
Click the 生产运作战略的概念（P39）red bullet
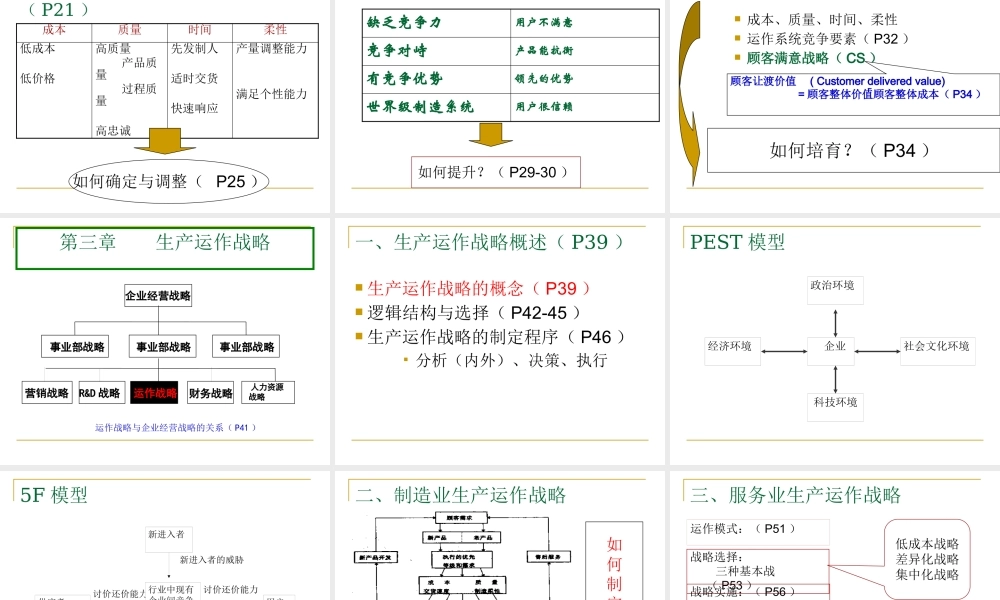(479, 288)
